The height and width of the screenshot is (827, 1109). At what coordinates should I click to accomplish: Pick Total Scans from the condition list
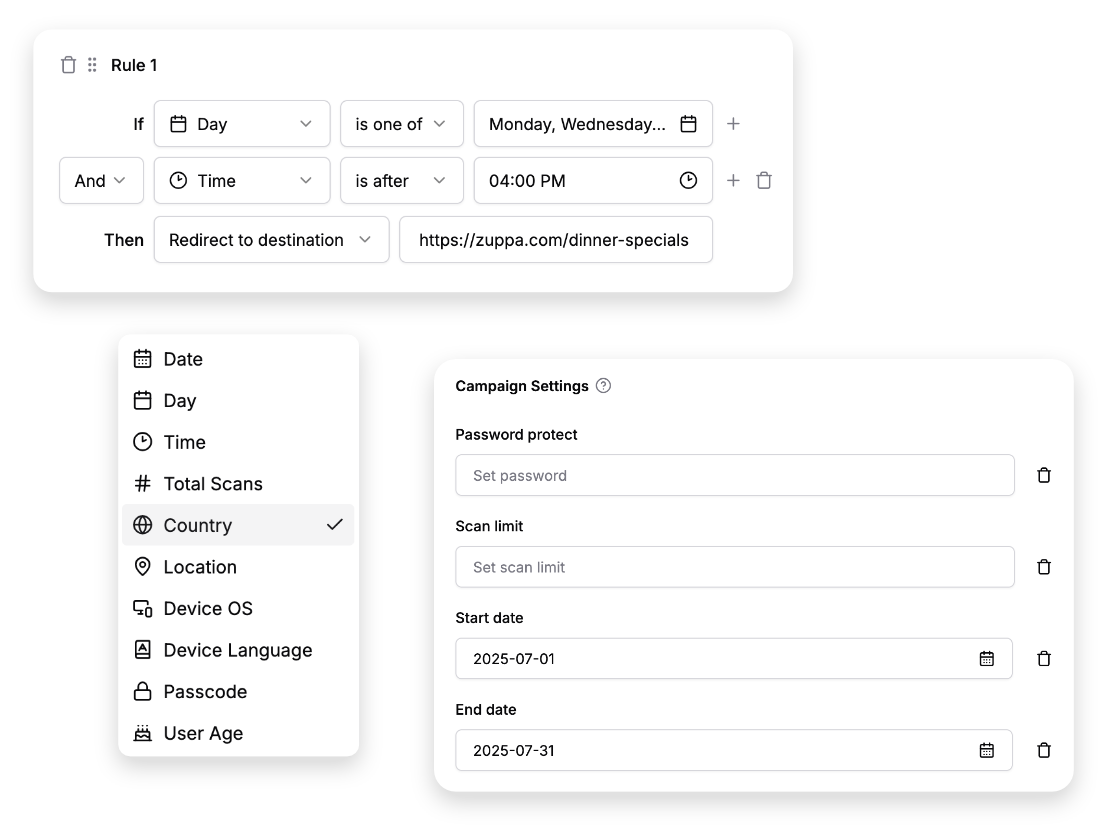213,484
